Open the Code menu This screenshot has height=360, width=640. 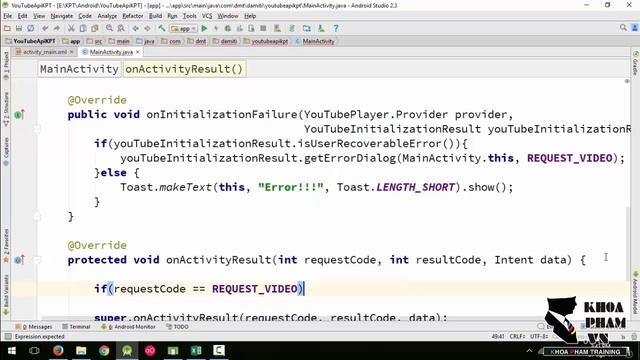(x=85, y=16)
